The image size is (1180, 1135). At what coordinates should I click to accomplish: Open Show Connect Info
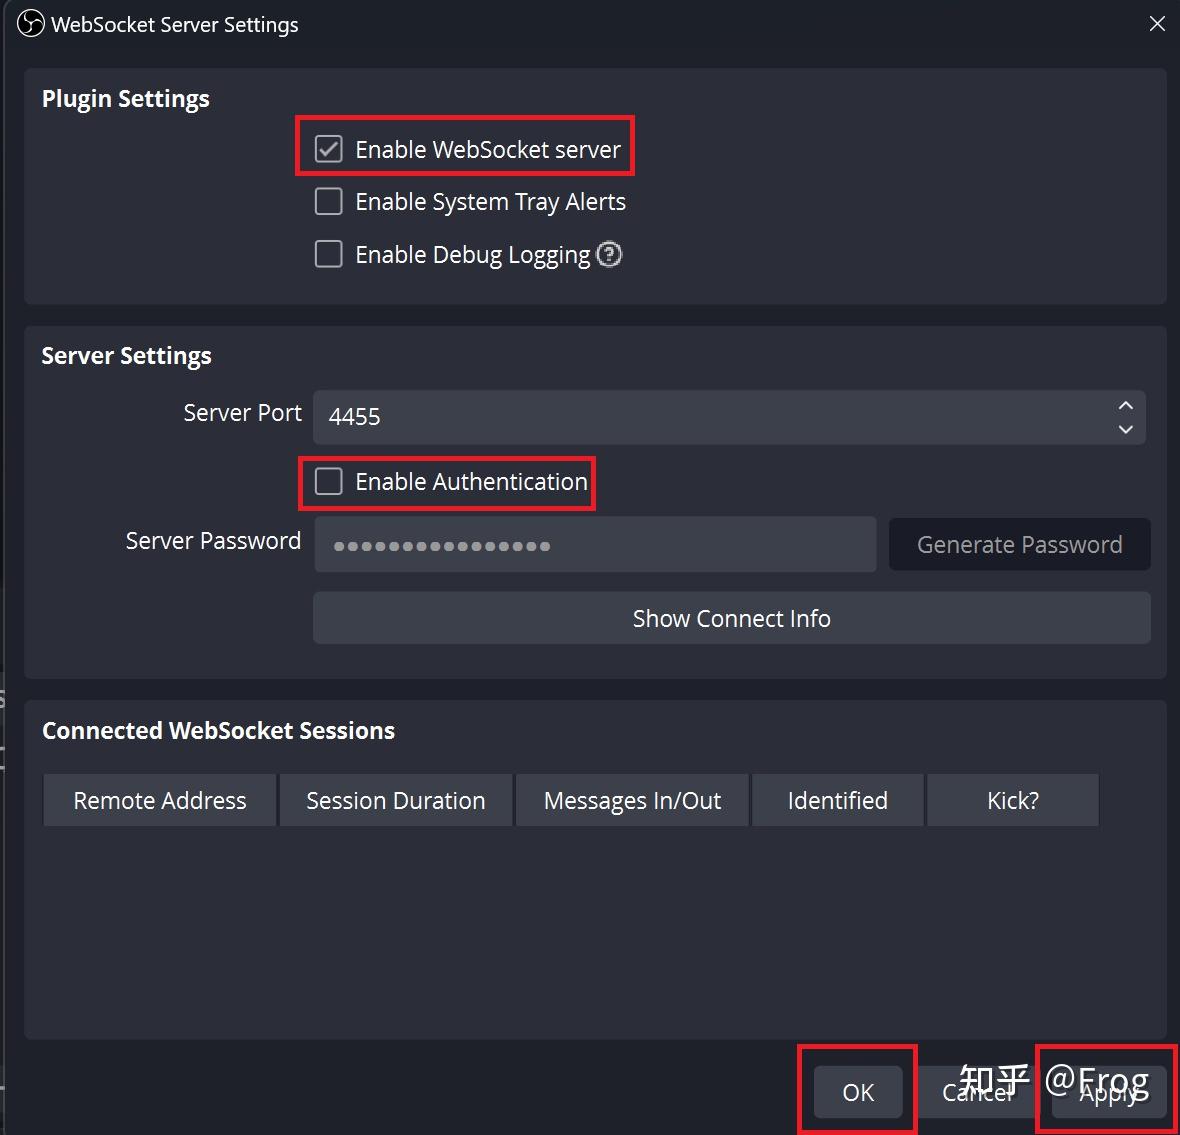(x=731, y=618)
